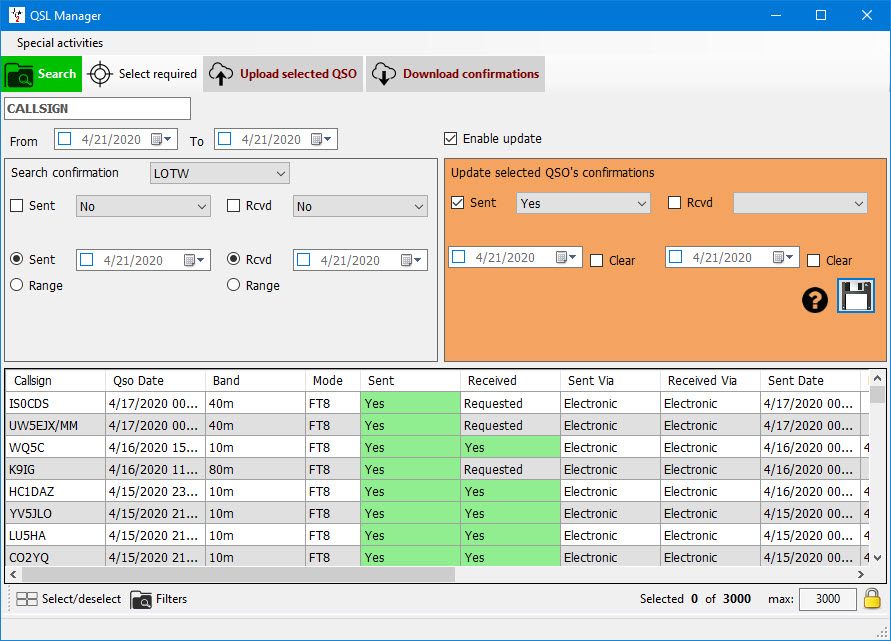Click the max value field showing 3000
The width and height of the screenshot is (891, 641).
pyautogui.click(x=827, y=599)
